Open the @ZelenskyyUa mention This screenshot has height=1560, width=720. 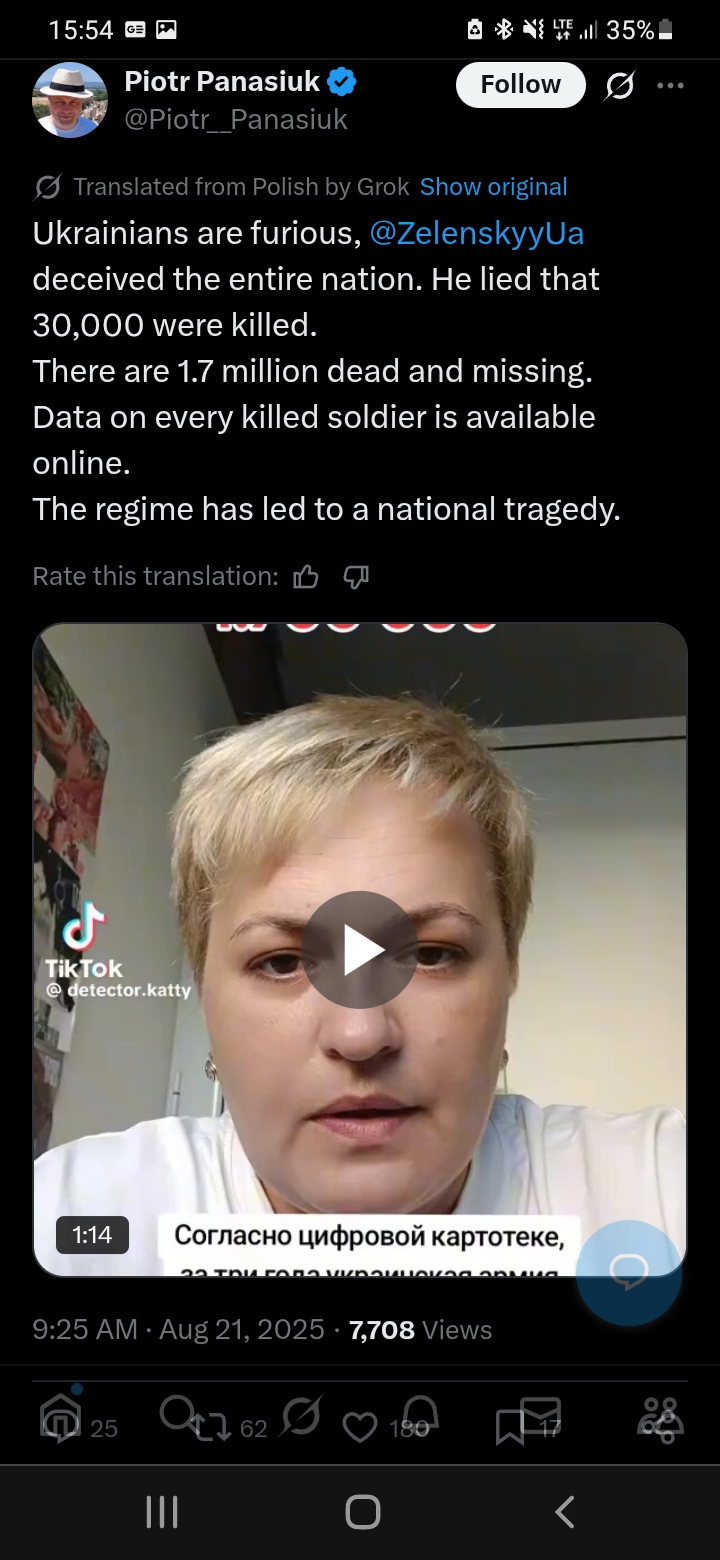point(477,233)
